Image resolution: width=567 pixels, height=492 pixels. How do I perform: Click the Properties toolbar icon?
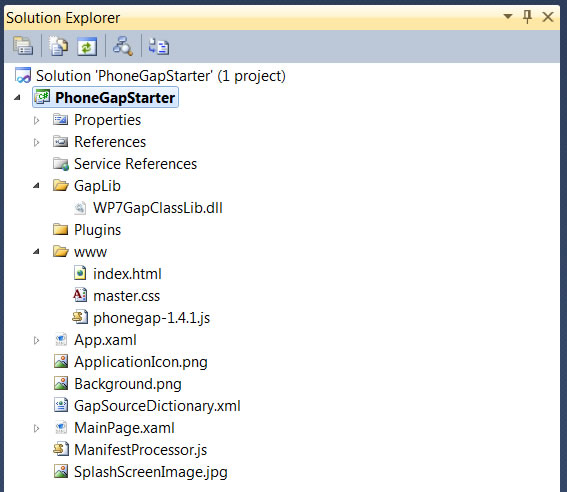(23, 46)
